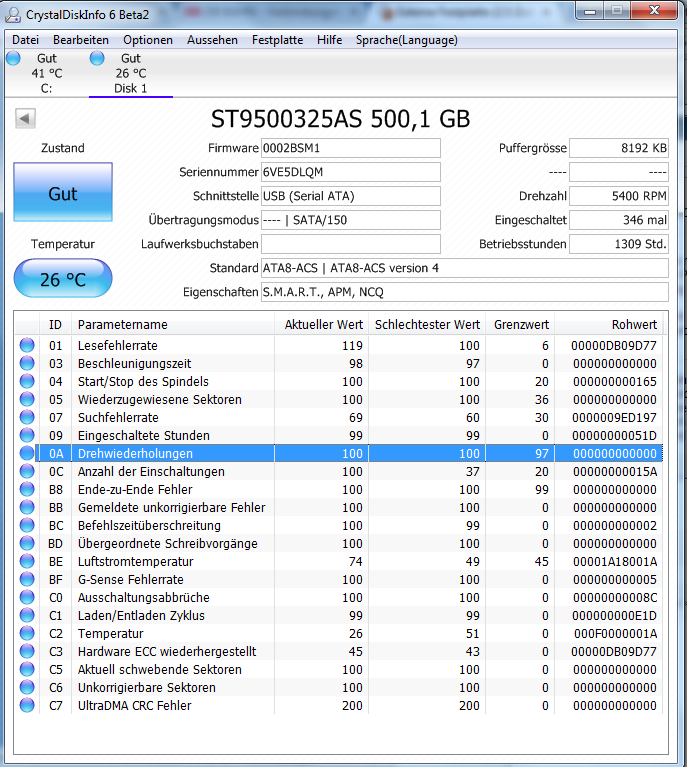The image size is (687, 767).
Task: Click the Standard field ATA8-ACS
Action: click(465, 268)
